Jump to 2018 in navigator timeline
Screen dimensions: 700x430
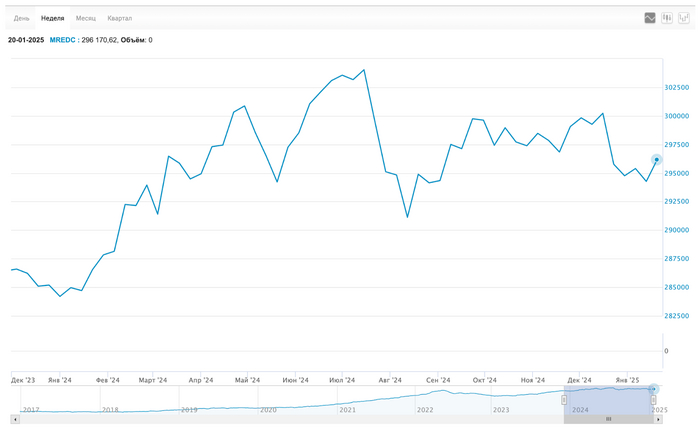110,410
